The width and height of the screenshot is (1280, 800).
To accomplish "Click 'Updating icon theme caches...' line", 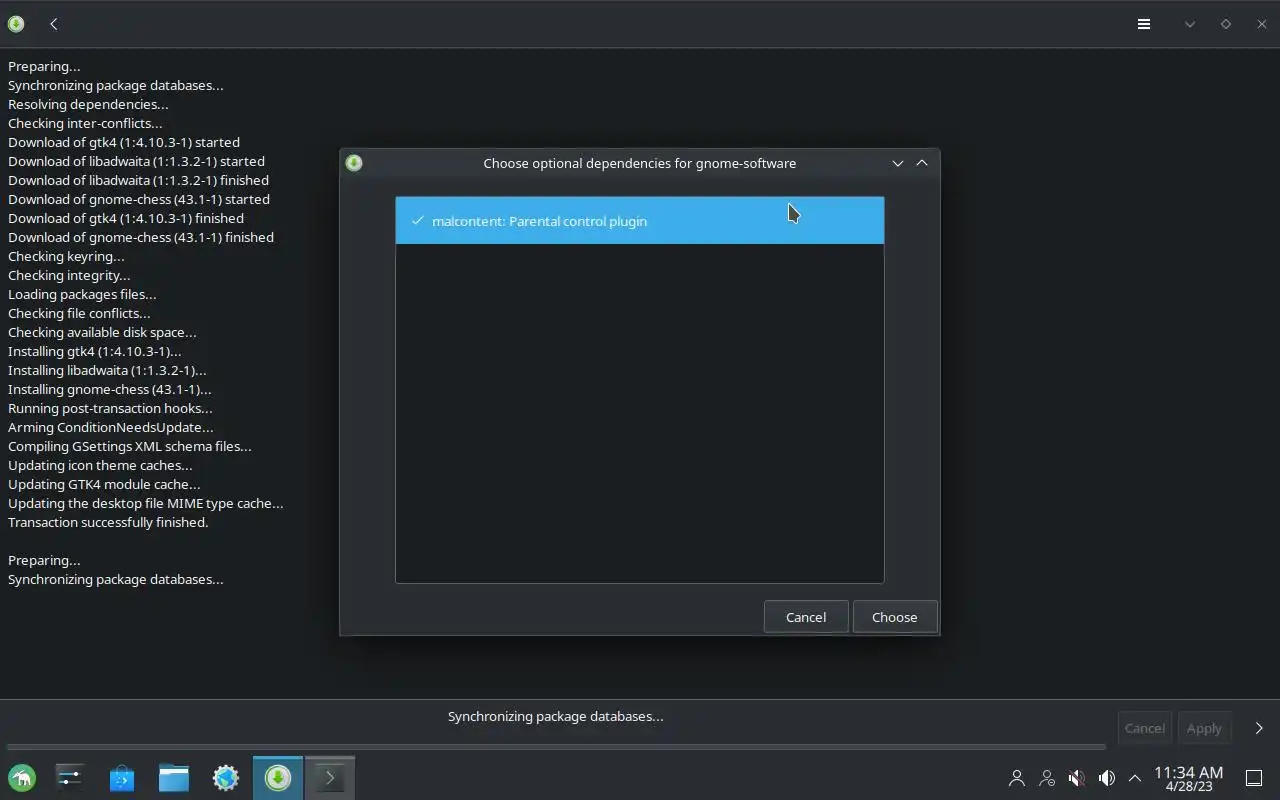I will [100, 465].
